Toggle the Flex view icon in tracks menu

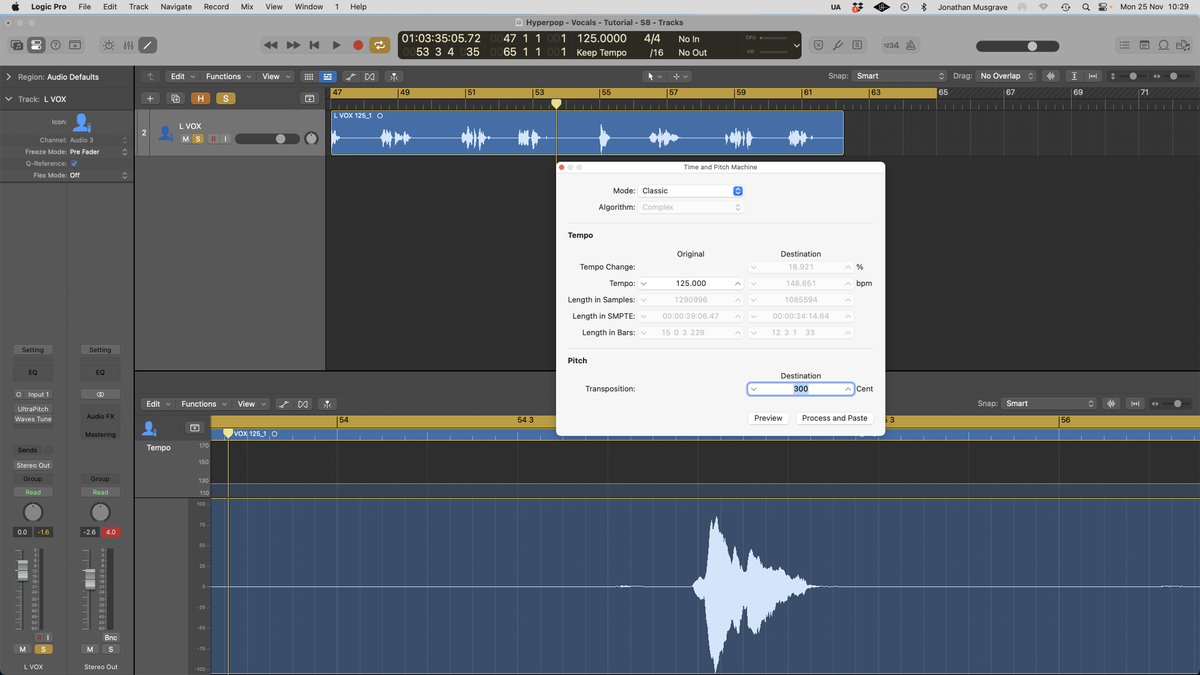click(x=370, y=76)
